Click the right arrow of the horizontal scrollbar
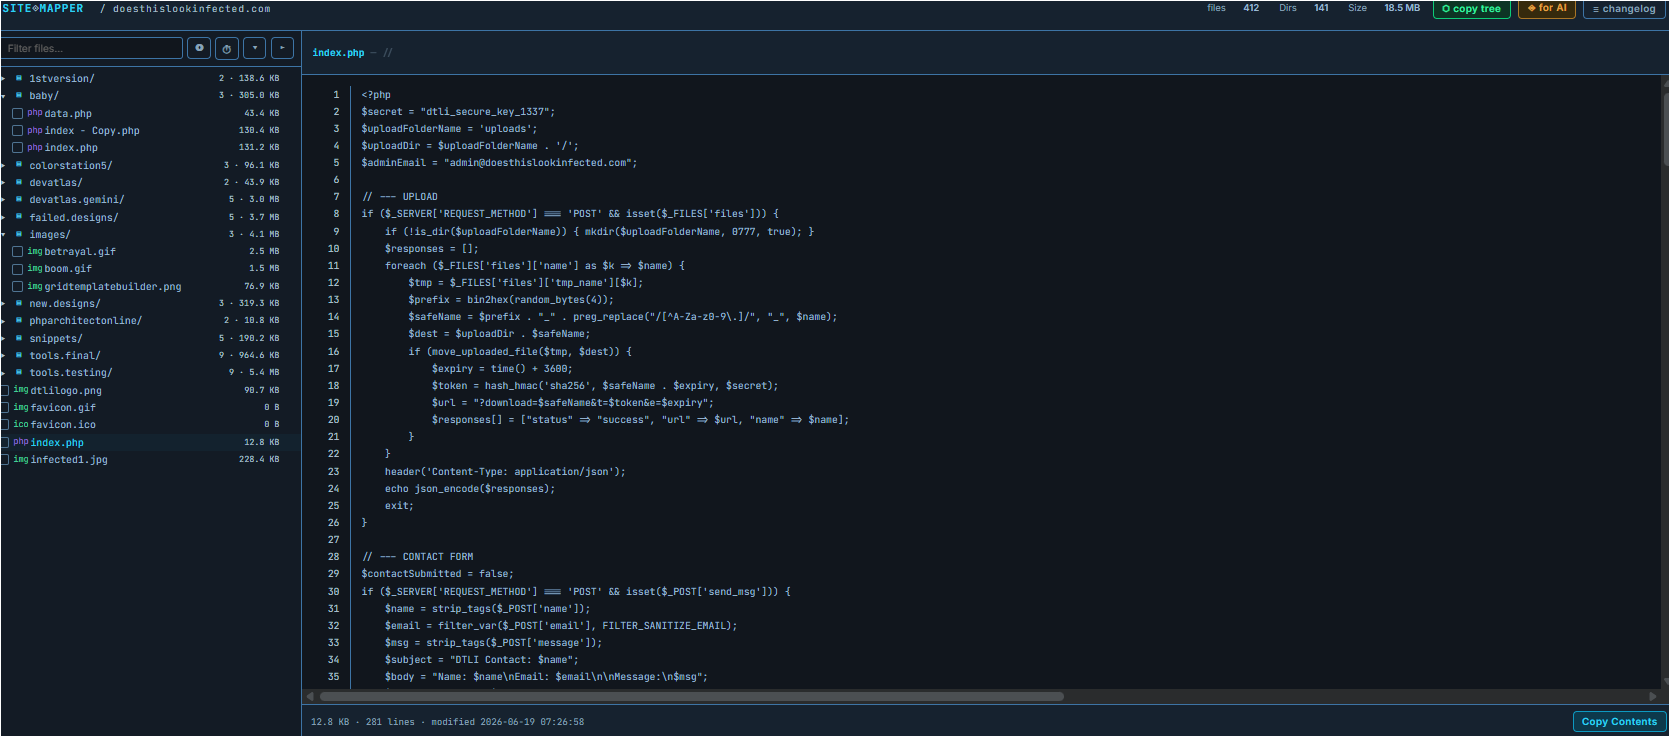The image size is (1670, 737). (1653, 696)
